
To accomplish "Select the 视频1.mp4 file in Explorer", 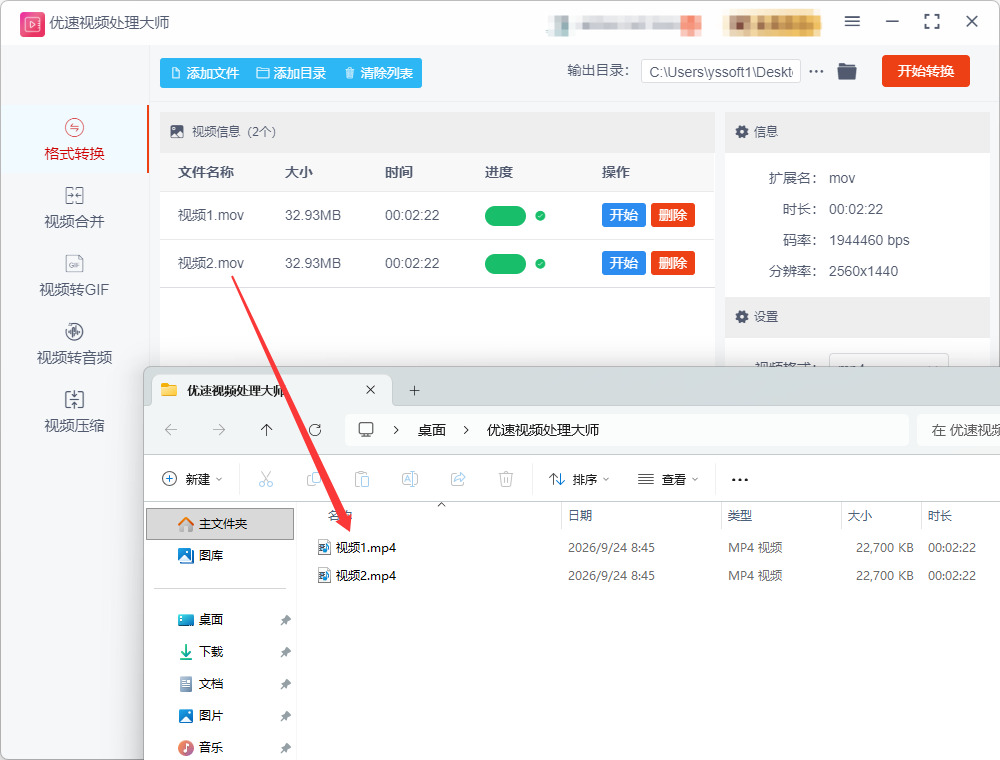I will click(x=365, y=548).
